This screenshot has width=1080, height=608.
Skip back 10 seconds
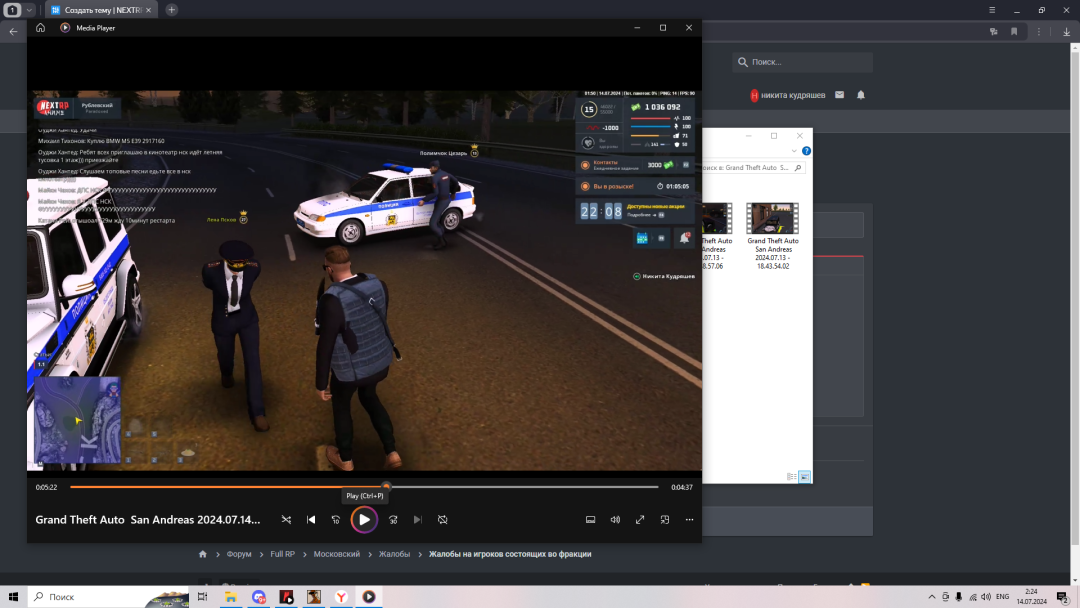336,520
